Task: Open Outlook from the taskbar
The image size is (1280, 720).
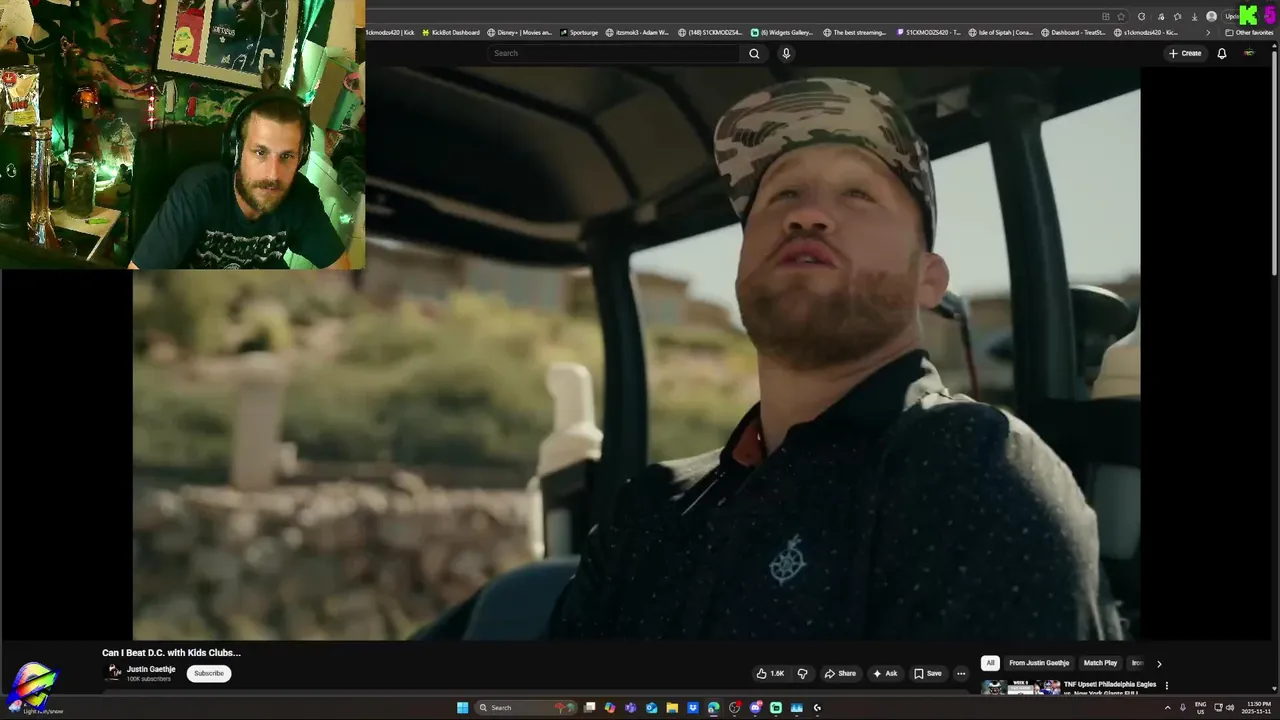Action: click(x=652, y=708)
